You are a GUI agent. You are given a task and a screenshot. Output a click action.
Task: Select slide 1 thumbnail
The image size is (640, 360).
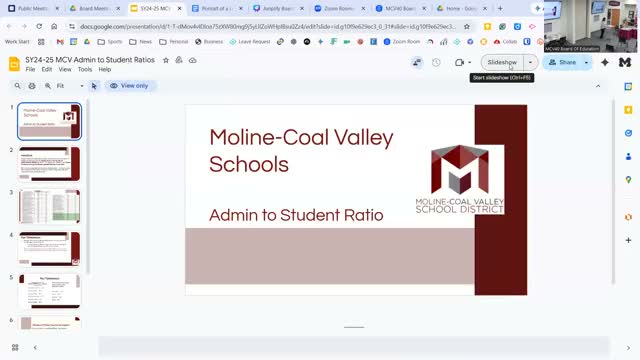coord(49,121)
